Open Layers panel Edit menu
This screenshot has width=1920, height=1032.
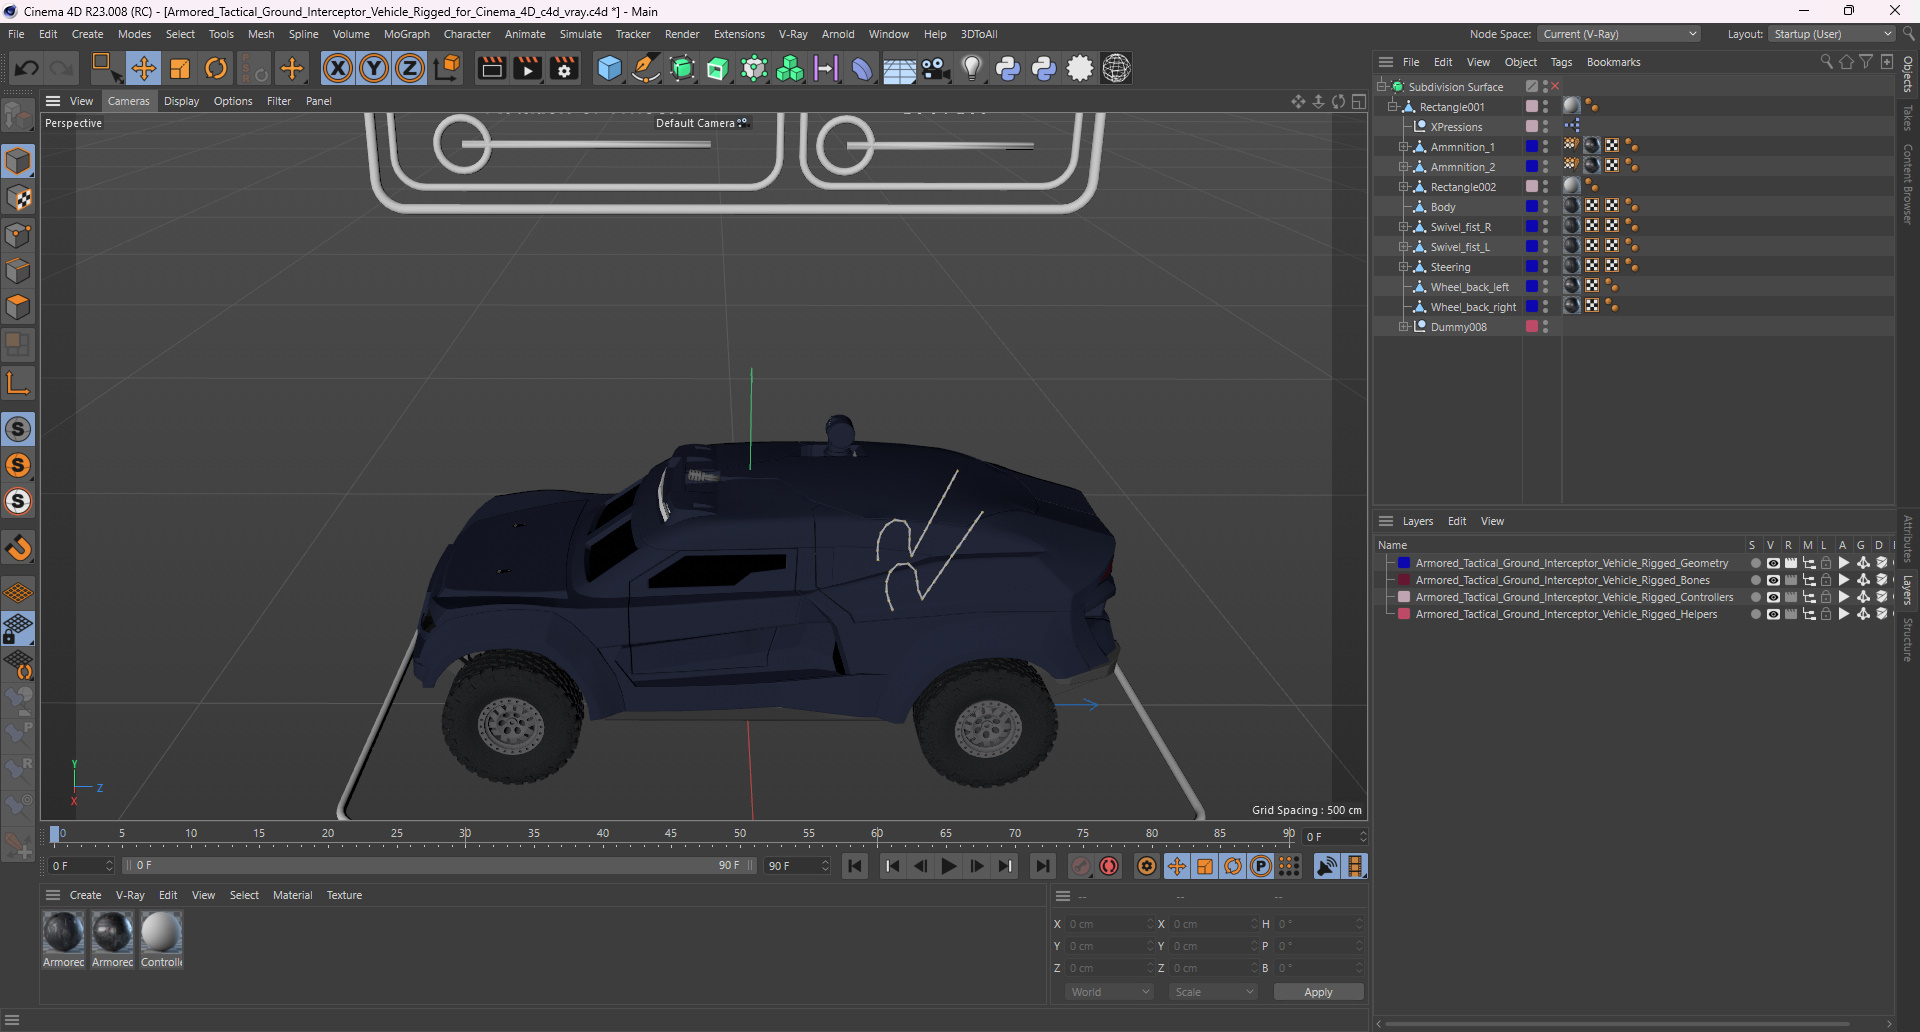[1457, 521]
